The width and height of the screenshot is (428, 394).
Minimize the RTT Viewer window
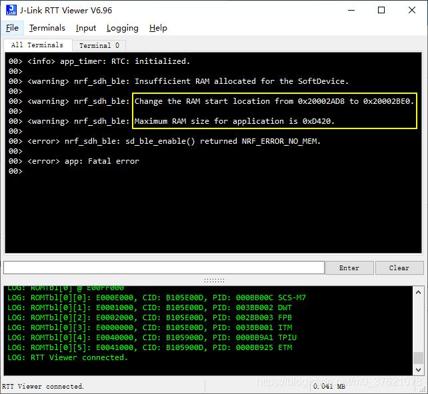351,10
